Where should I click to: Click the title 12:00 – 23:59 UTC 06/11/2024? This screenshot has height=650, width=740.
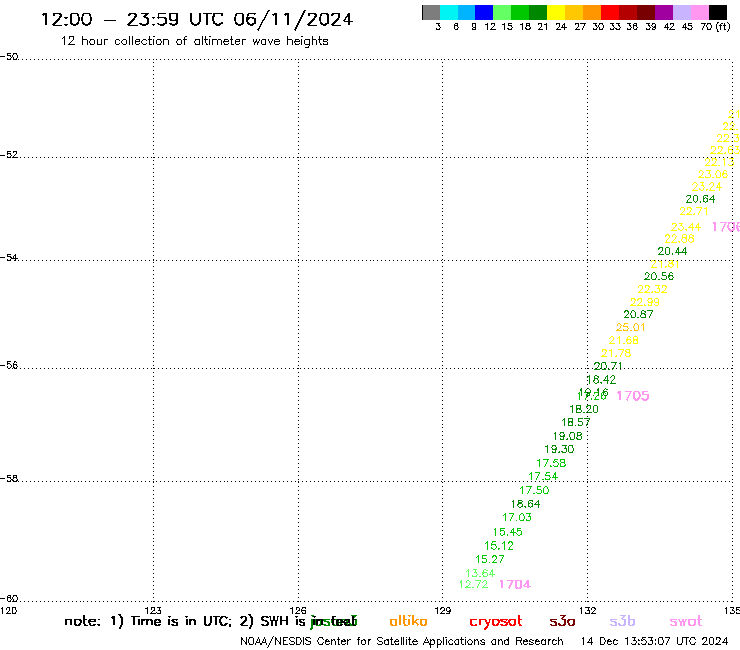[x=197, y=20]
